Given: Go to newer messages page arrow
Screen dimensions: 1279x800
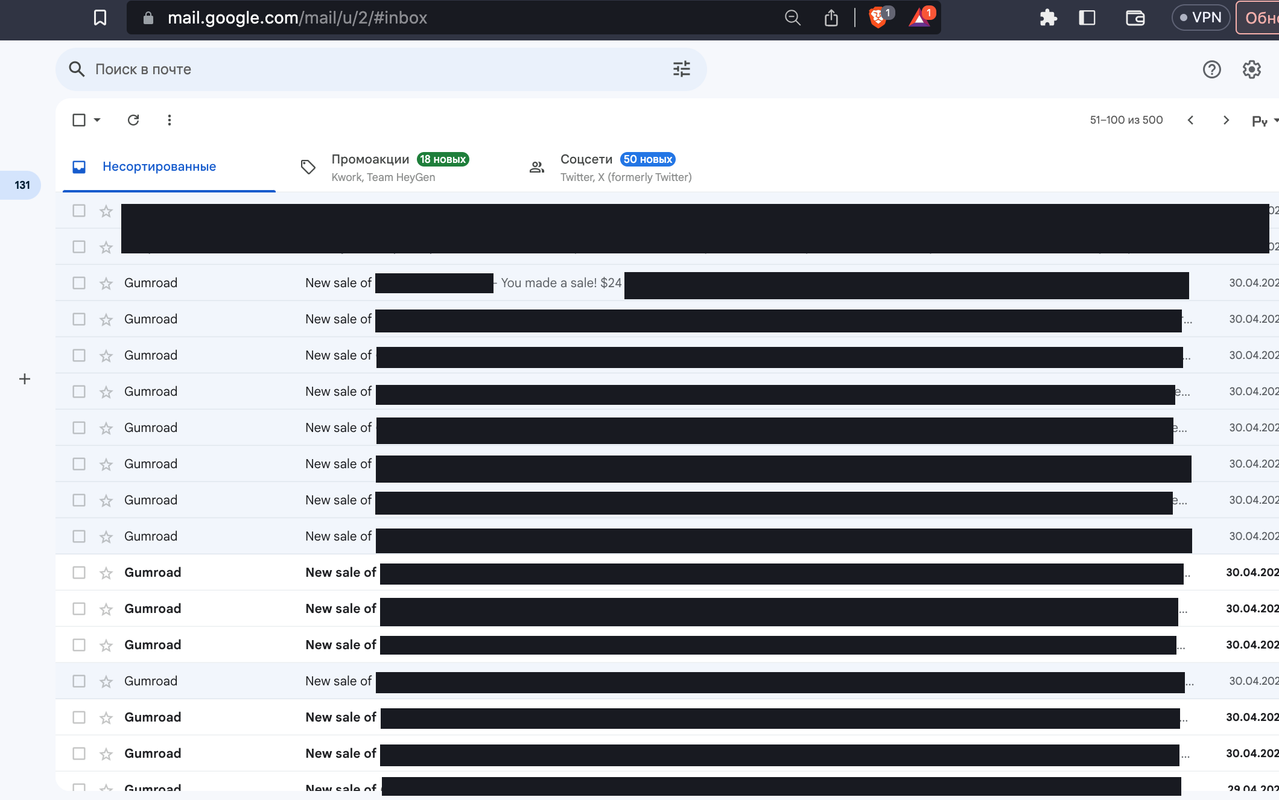Looking at the screenshot, I should (1190, 120).
